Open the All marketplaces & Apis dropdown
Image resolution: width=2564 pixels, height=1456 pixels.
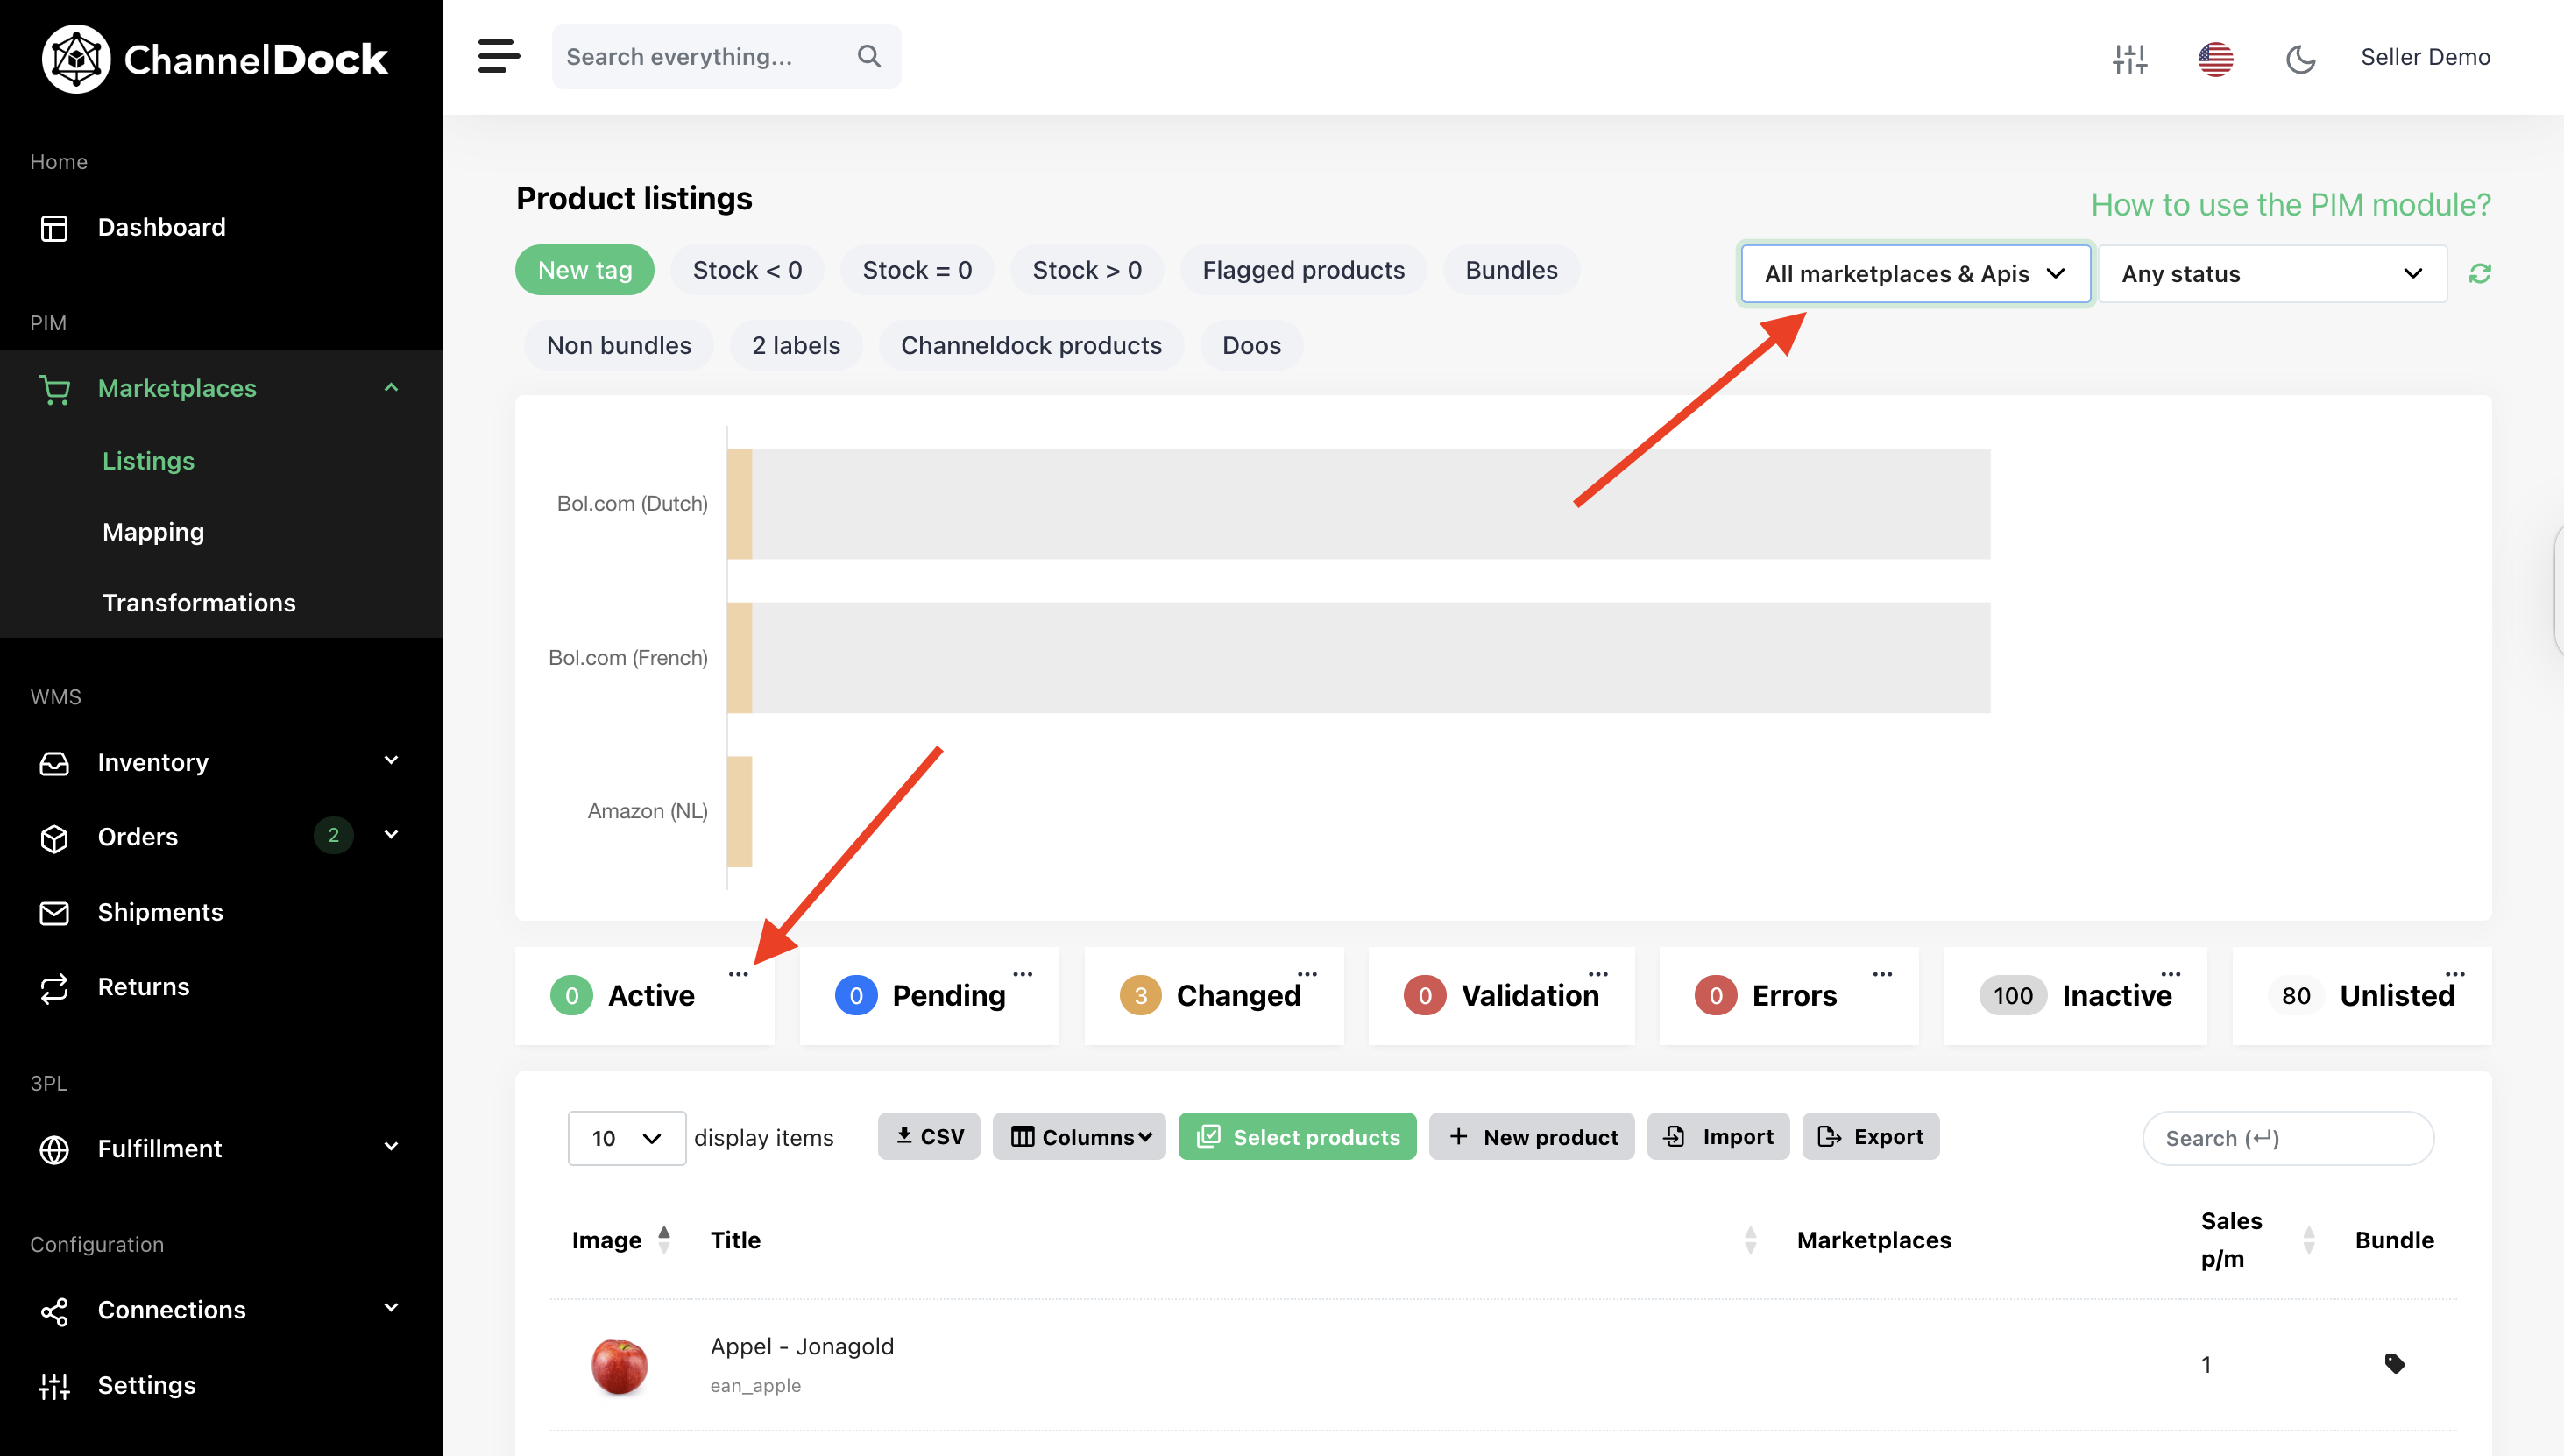tap(1915, 273)
